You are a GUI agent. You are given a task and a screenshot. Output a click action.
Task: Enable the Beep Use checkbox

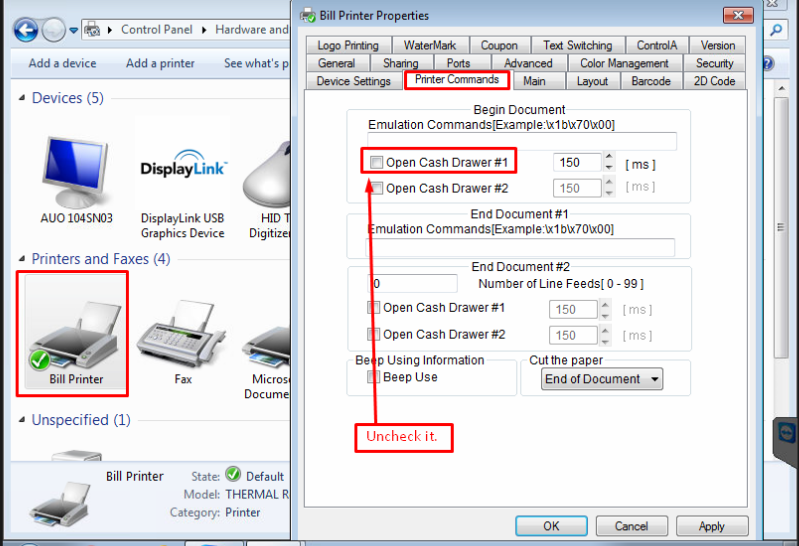(374, 377)
